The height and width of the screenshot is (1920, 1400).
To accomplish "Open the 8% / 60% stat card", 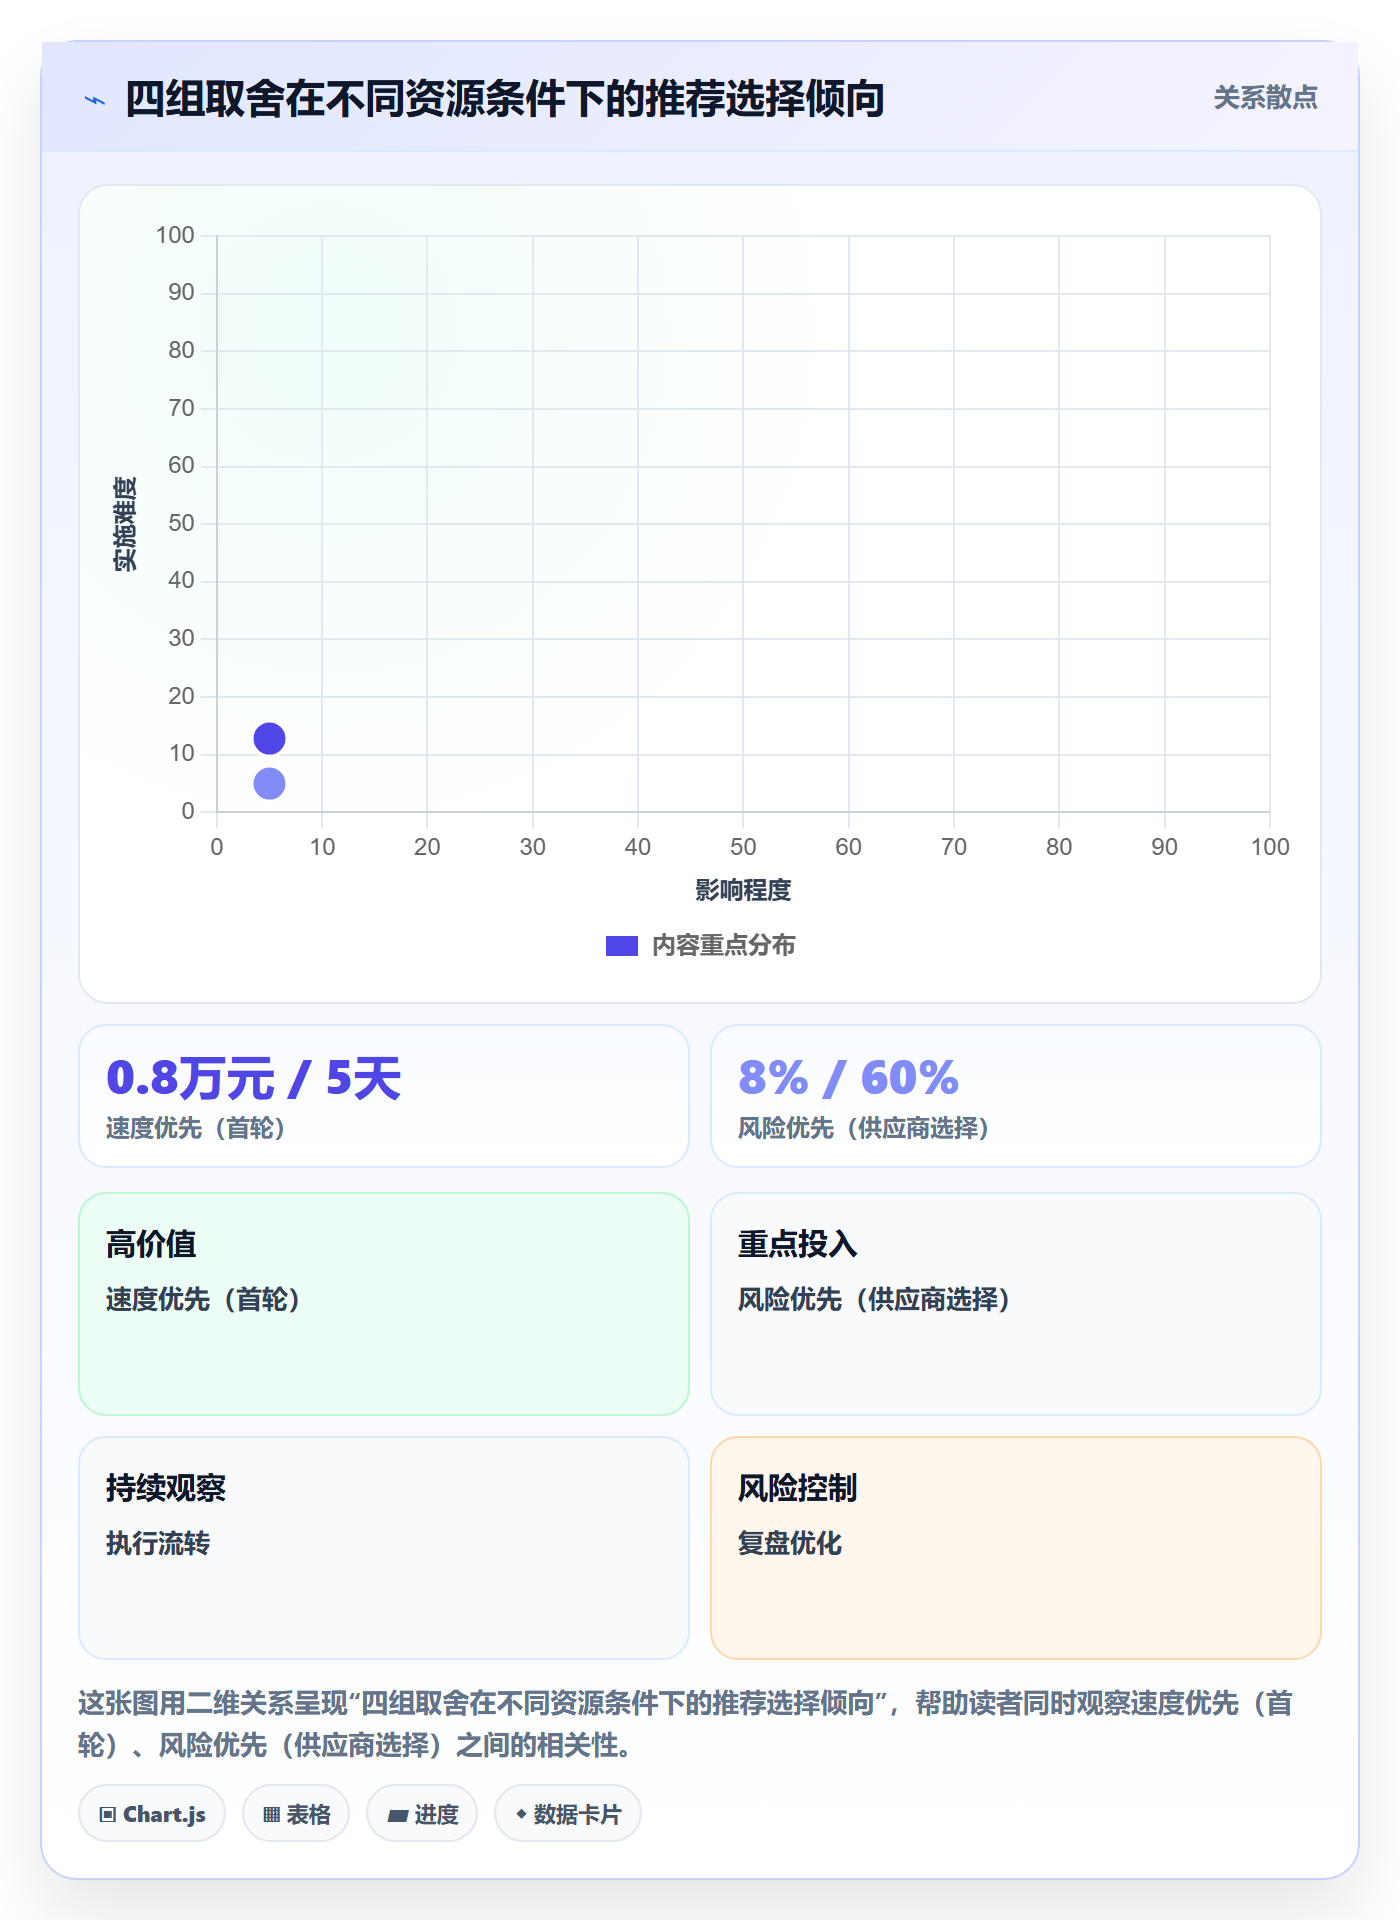I will pyautogui.click(x=1016, y=1096).
